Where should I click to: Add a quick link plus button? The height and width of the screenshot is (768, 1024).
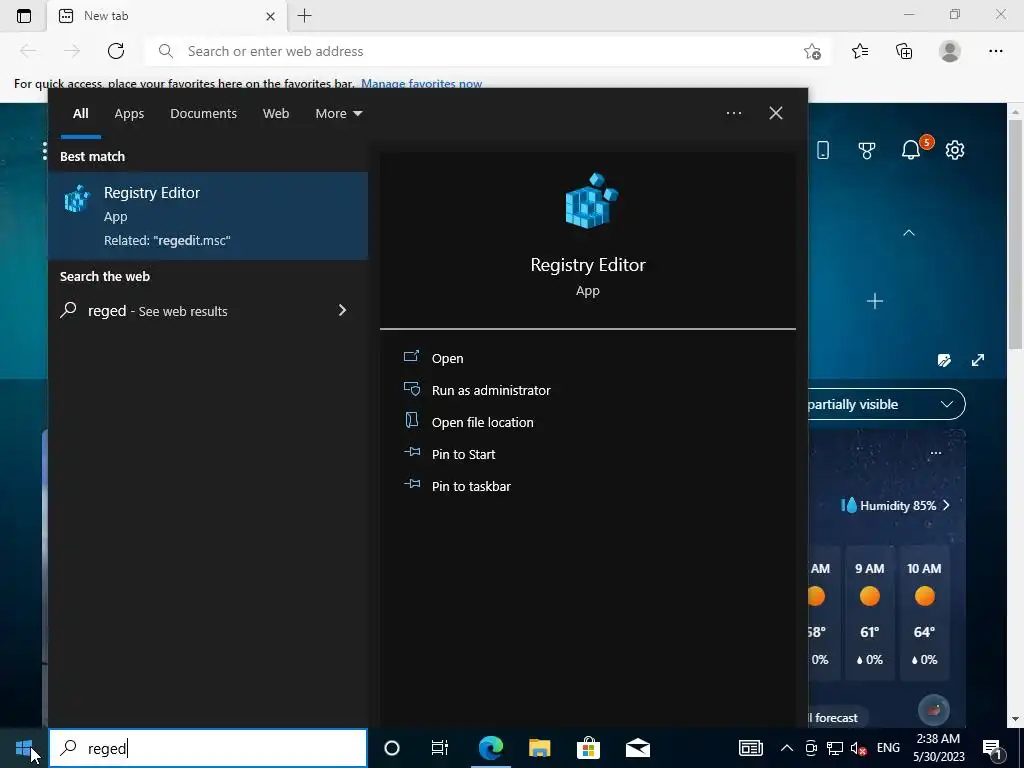point(874,301)
